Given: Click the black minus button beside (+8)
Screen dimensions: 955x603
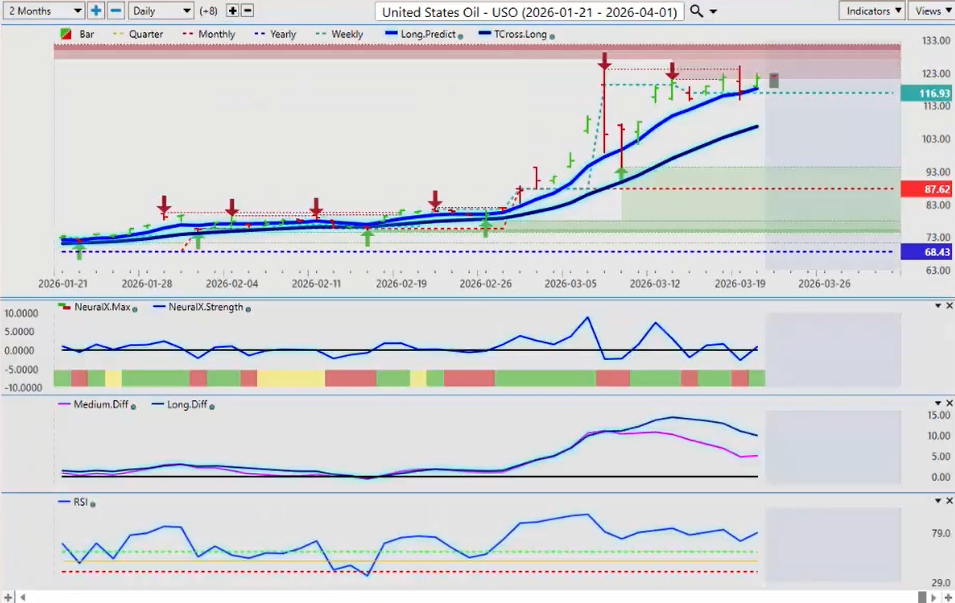Looking at the screenshot, I should coord(247,11).
